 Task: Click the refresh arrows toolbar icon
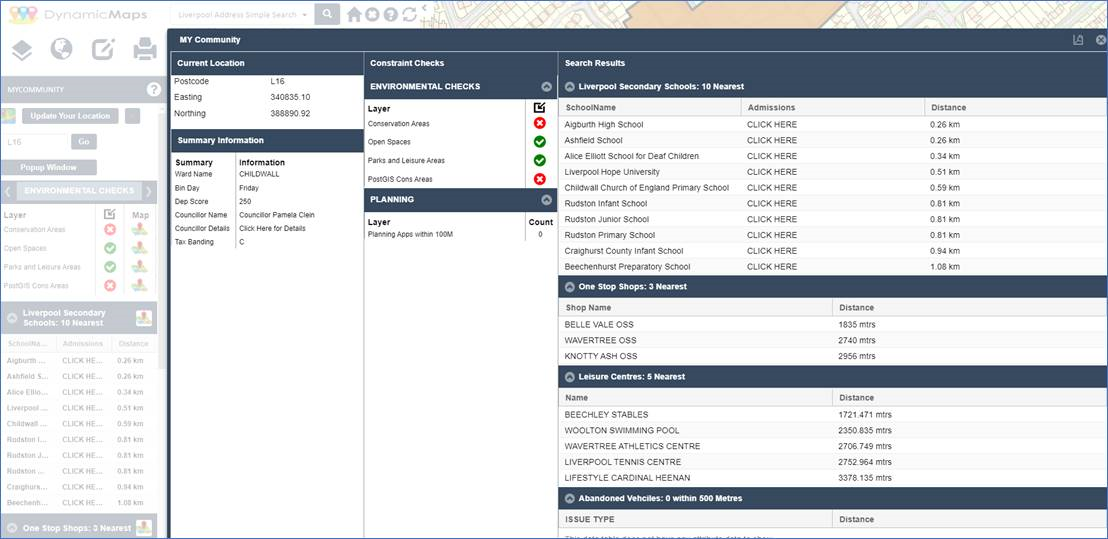(x=409, y=14)
